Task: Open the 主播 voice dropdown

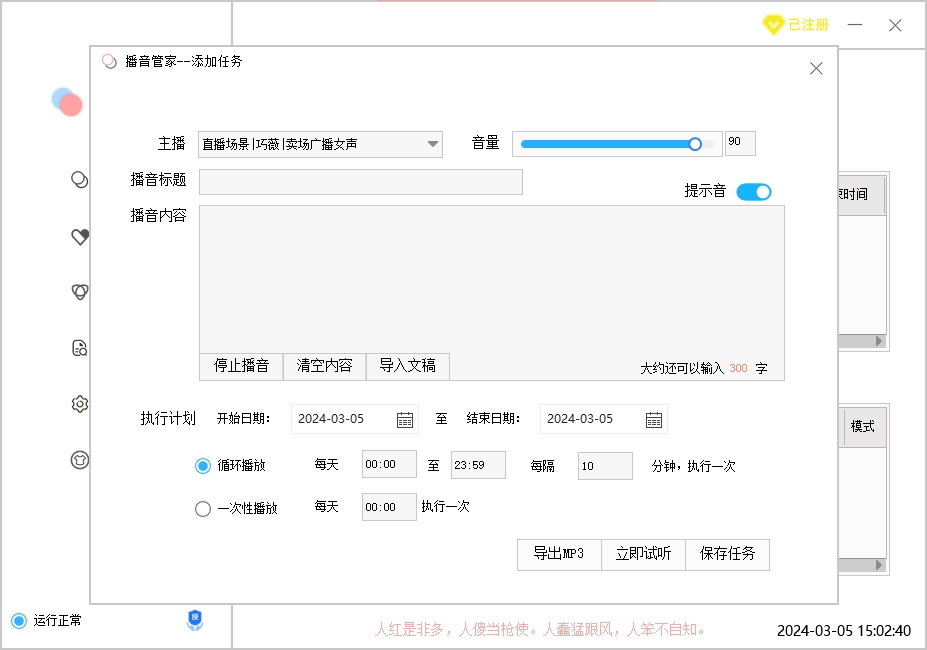Action: pyautogui.click(x=320, y=144)
